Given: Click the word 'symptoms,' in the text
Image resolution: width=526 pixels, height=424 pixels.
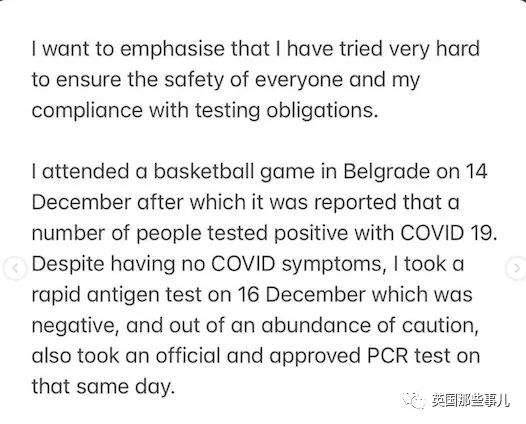Looking at the screenshot, I should click(x=334, y=265).
